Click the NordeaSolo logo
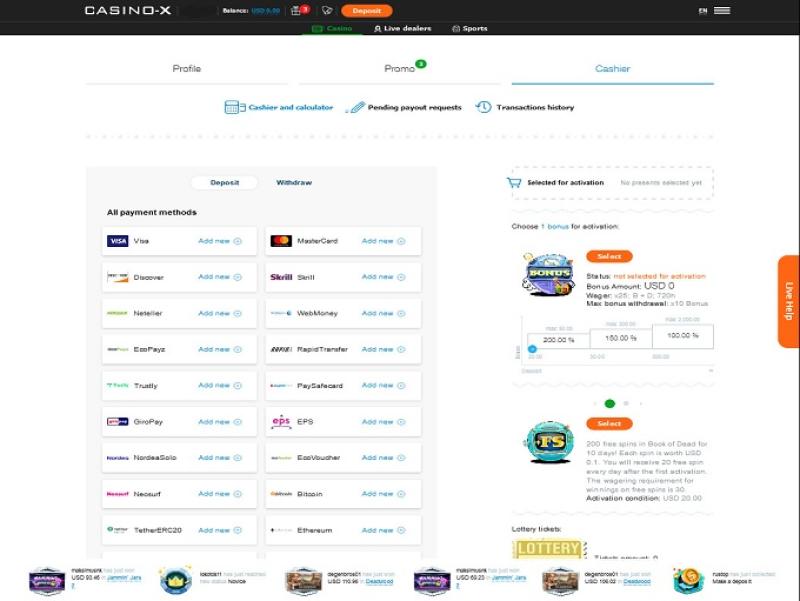The height and width of the screenshot is (601, 800). tap(117, 458)
